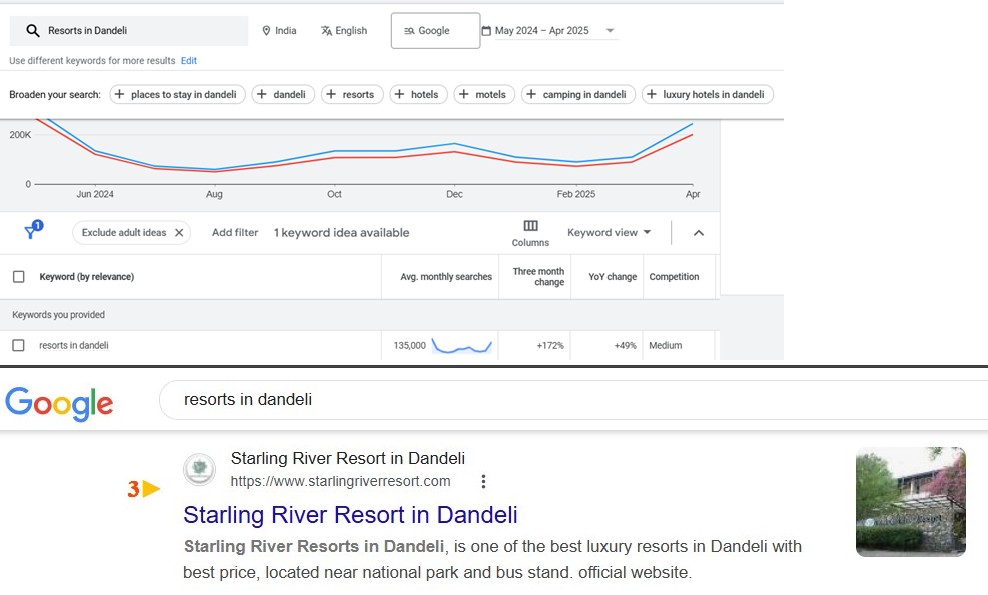Click Add filter
988x595 pixels.
tap(235, 233)
